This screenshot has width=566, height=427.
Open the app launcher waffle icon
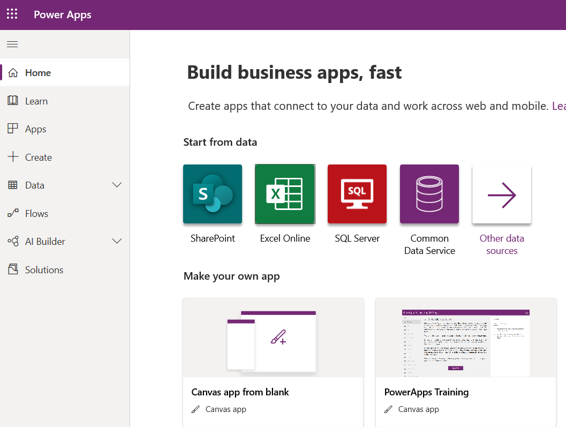tap(12, 14)
